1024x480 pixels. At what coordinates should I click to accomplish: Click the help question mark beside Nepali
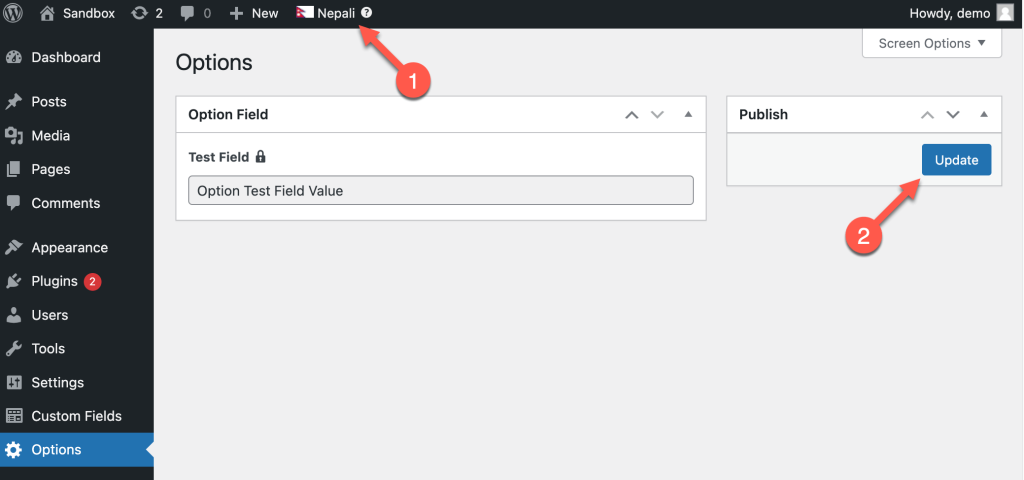(366, 13)
